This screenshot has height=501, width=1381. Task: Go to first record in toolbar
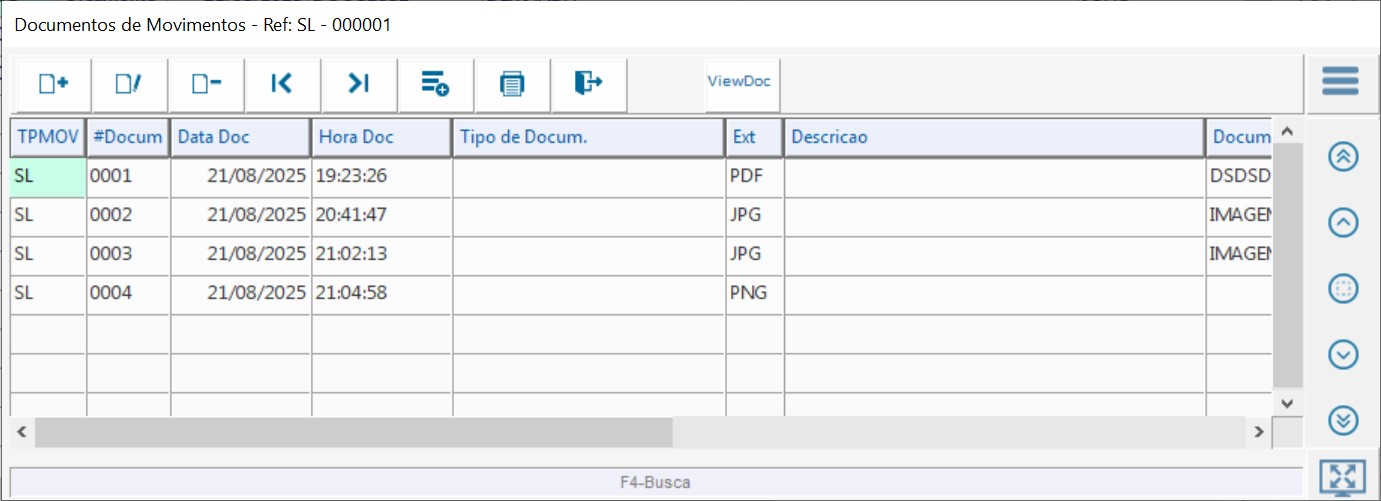click(x=282, y=84)
